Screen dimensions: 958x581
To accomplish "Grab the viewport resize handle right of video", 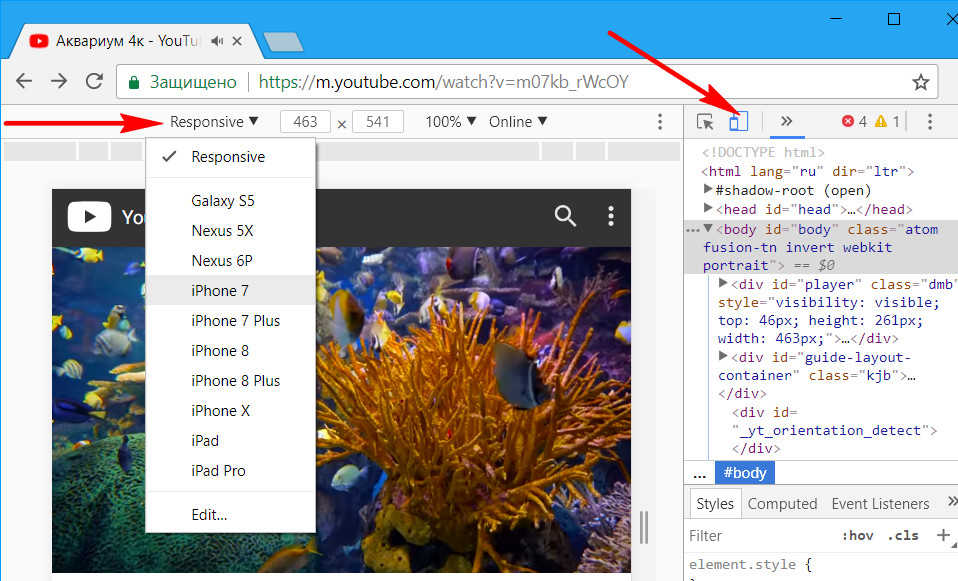I will pyautogui.click(x=643, y=527).
